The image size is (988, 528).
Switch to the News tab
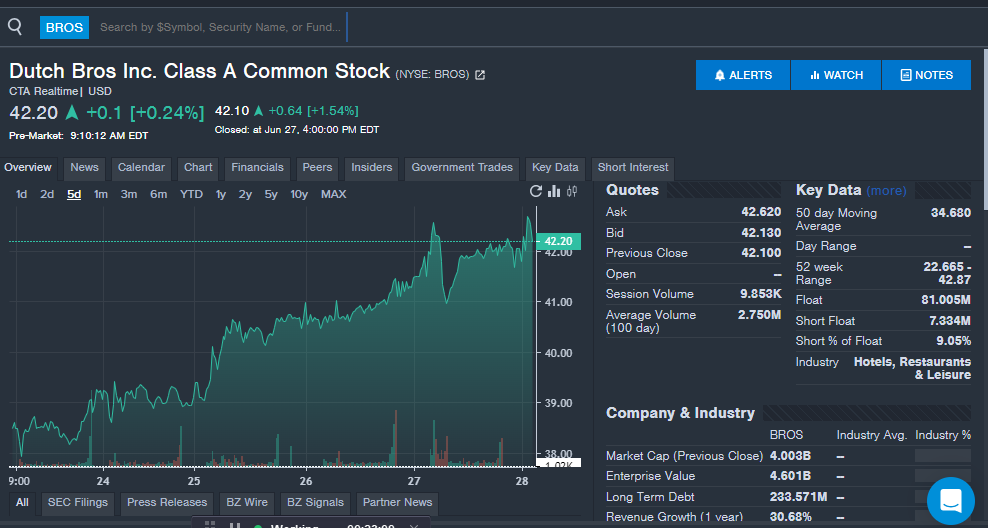[84, 168]
